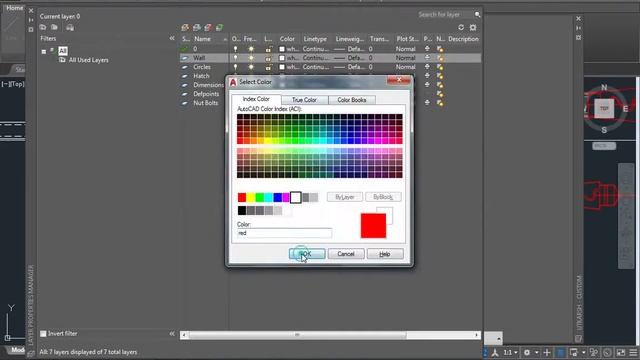This screenshot has width=640, height=360.
Task: Click Plot icon for layer 0
Action: coord(427,49)
